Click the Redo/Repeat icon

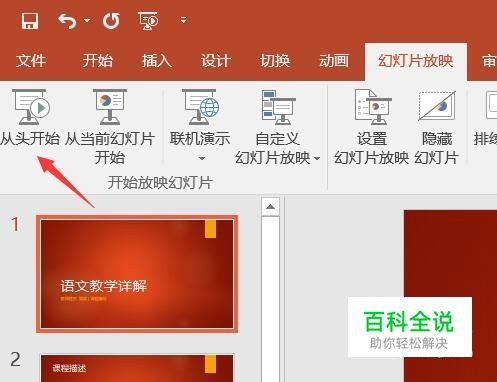tap(111, 21)
